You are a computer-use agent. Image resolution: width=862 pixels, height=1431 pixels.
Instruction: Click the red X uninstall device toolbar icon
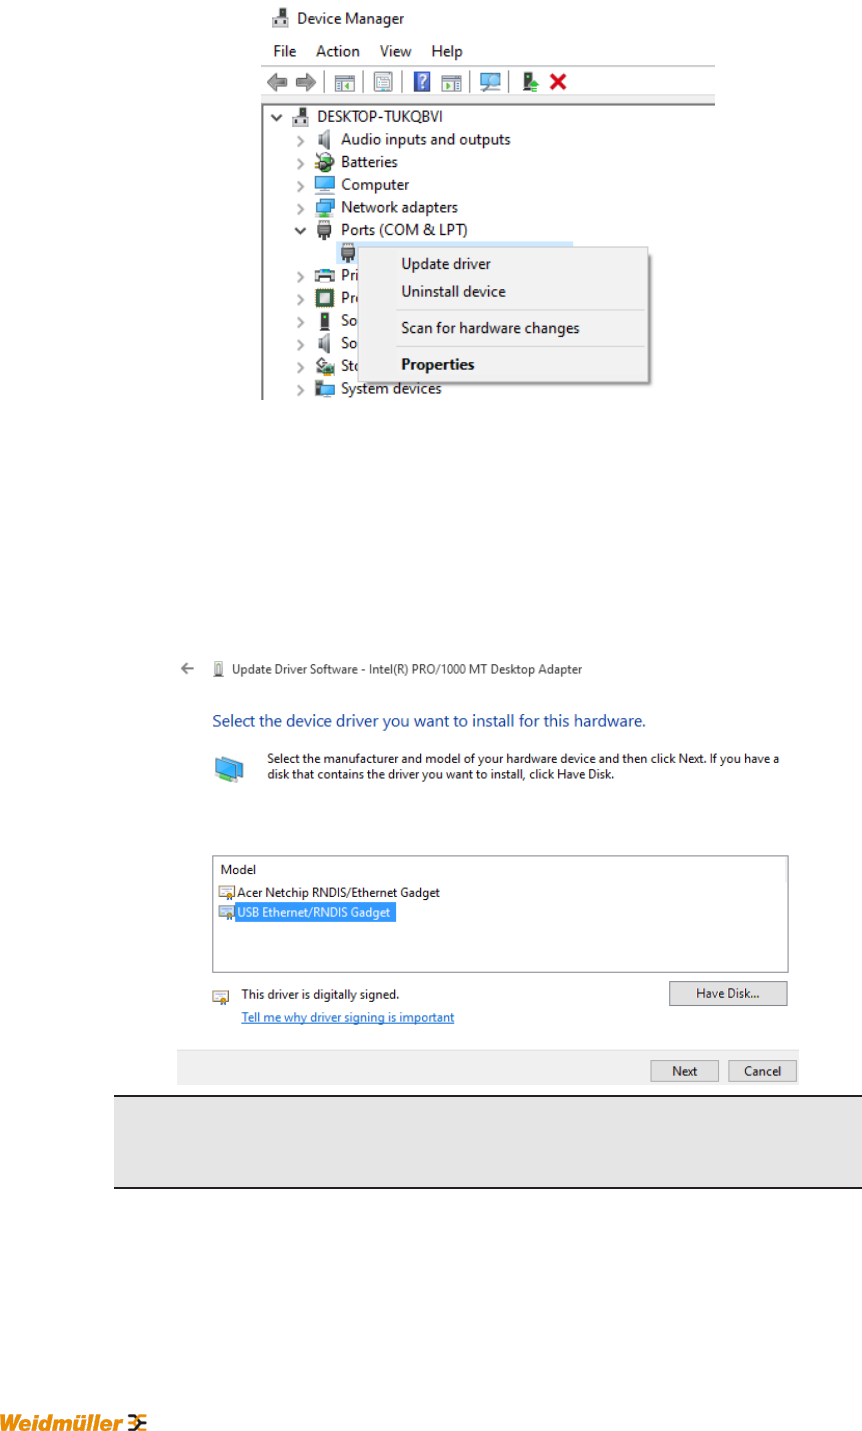click(558, 82)
